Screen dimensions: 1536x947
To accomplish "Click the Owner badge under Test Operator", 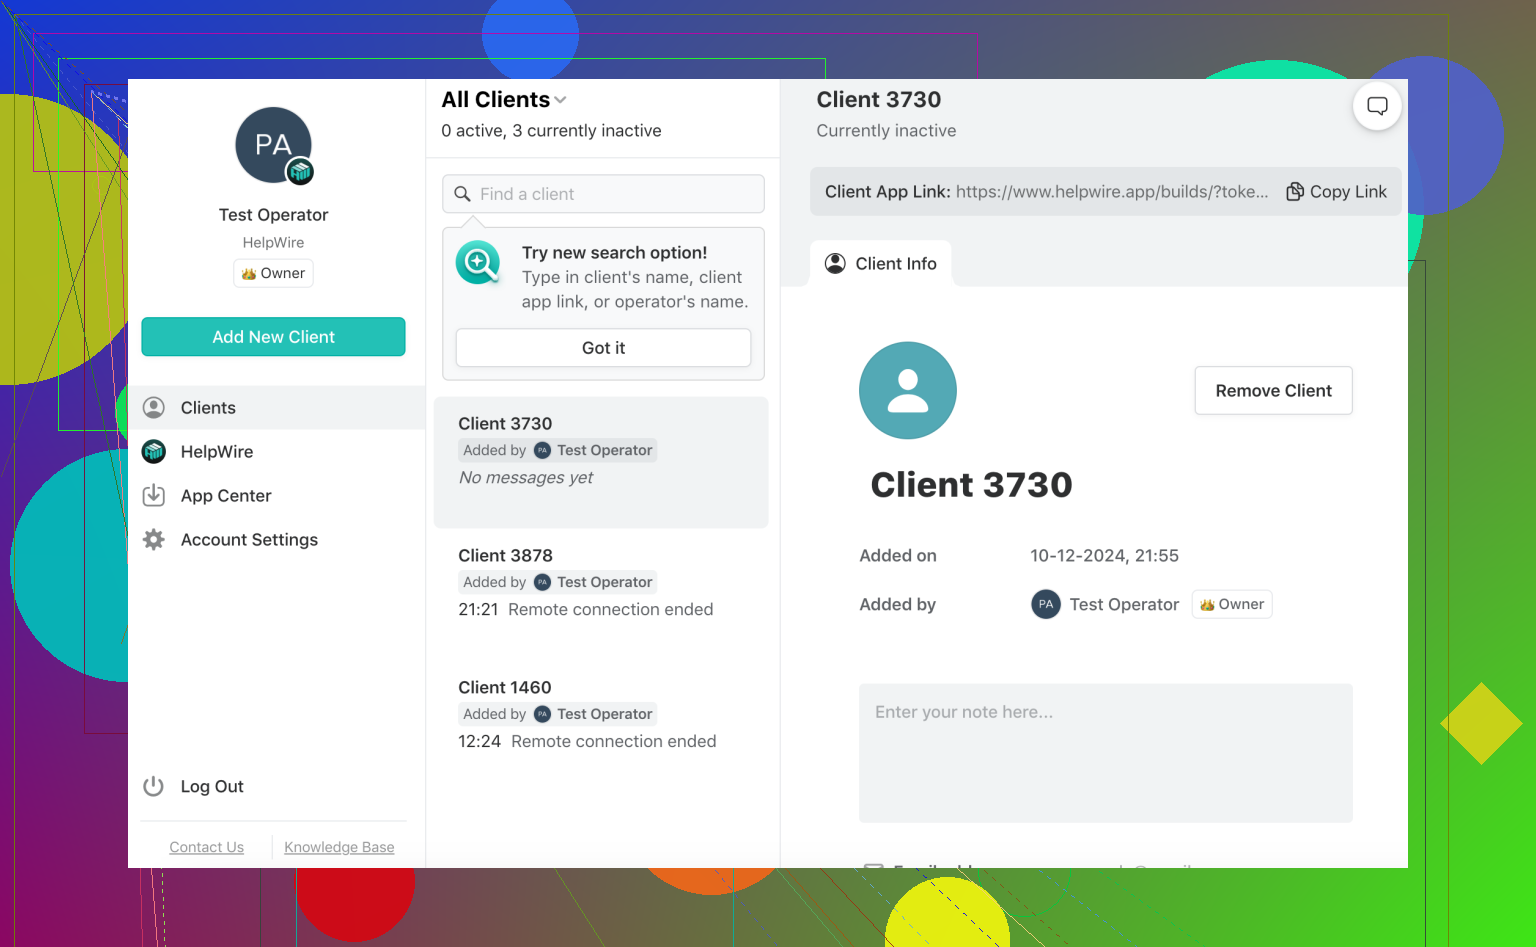I will tap(273, 273).
